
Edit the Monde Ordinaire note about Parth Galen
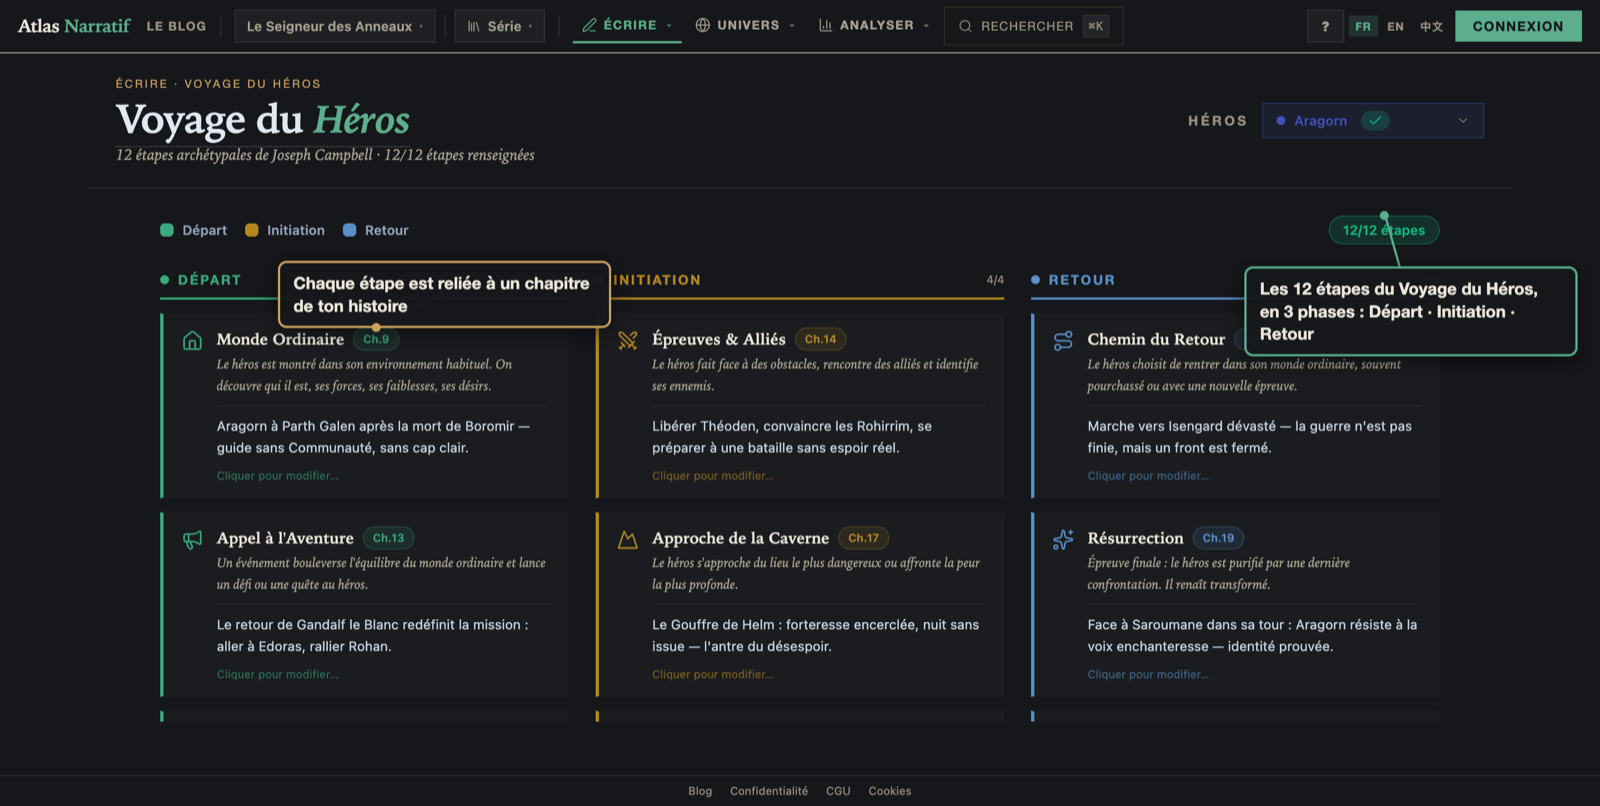click(x=383, y=437)
